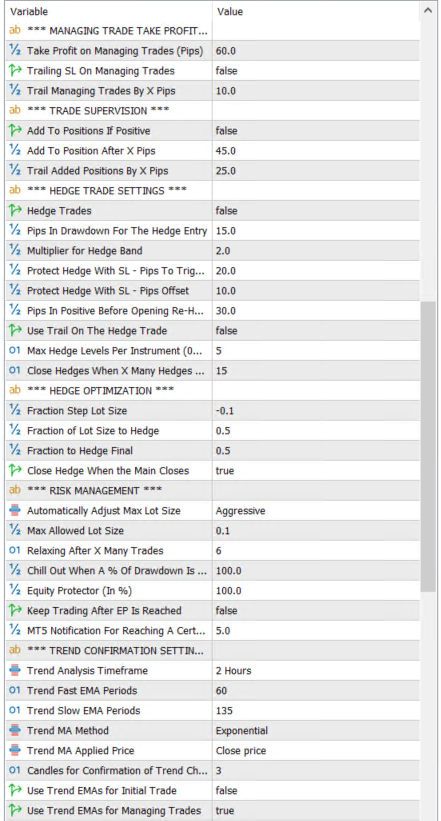Viewport: 441px width, 821px height.
Task: Click the string icon beside RISK MANAGEMENT header
Action: click(15, 491)
